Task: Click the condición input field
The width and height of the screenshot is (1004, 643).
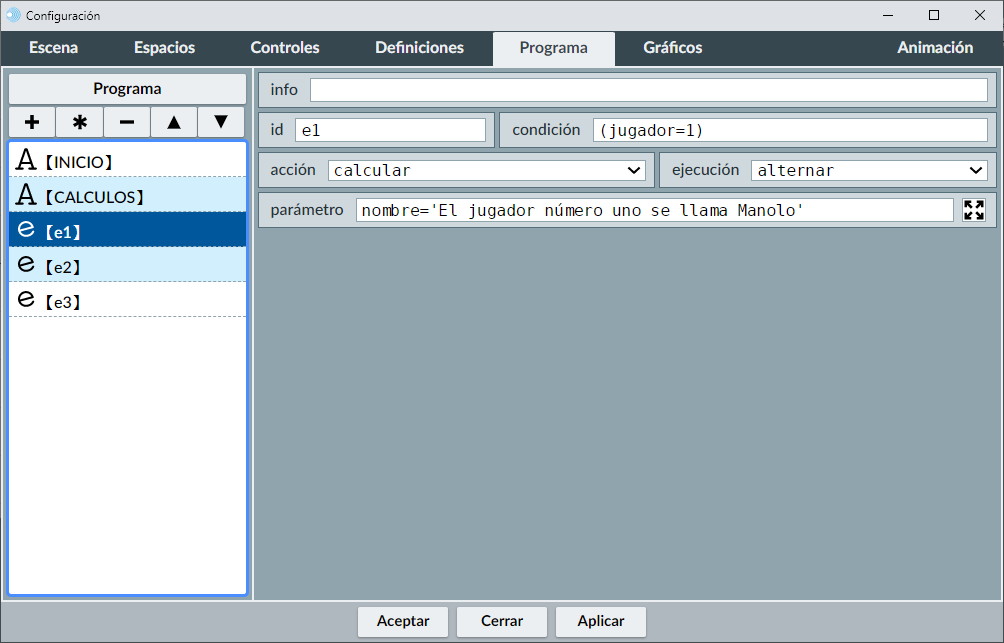Action: tap(790, 130)
